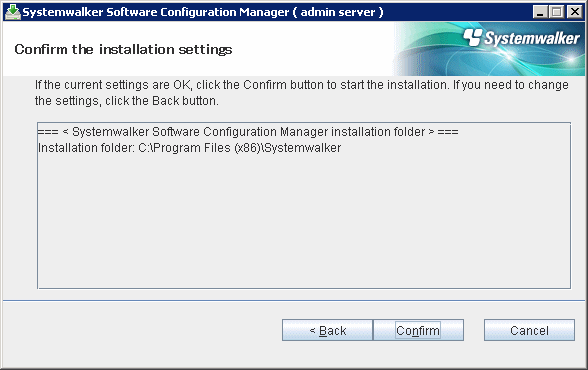Click the installer icon in title bar
This screenshot has height=370, width=588.
pyautogui.click(x=13, y=12)
